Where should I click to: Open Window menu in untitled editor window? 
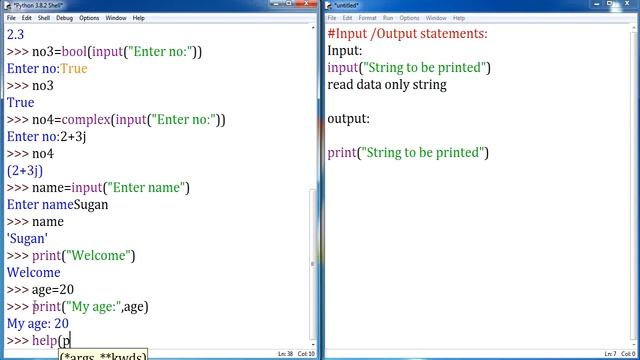pyautogui.click(x=436, y=18)
